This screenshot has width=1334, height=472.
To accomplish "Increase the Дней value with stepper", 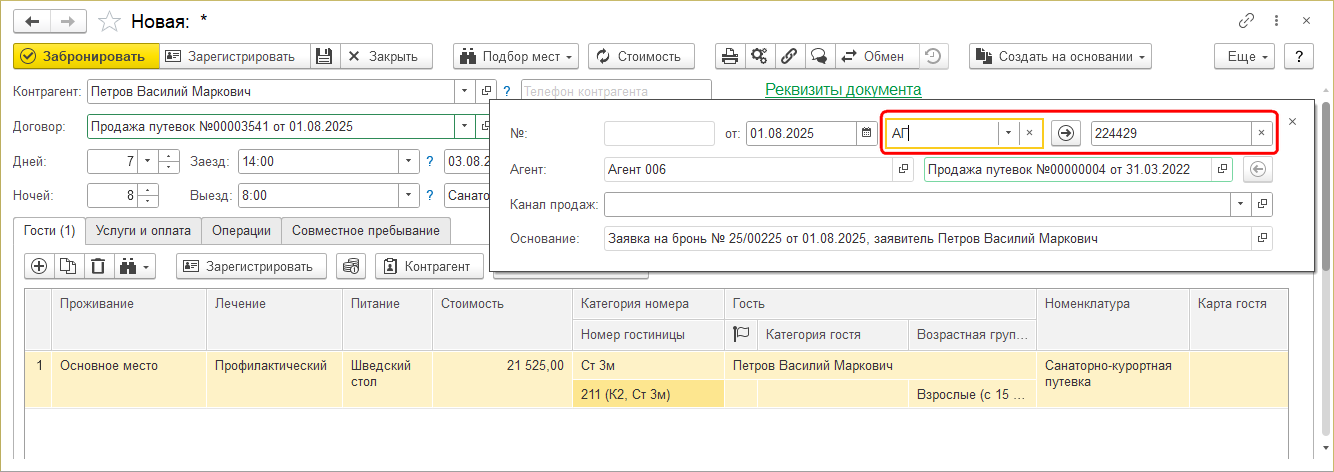I will pyautogui.click(x=169, y=155).
